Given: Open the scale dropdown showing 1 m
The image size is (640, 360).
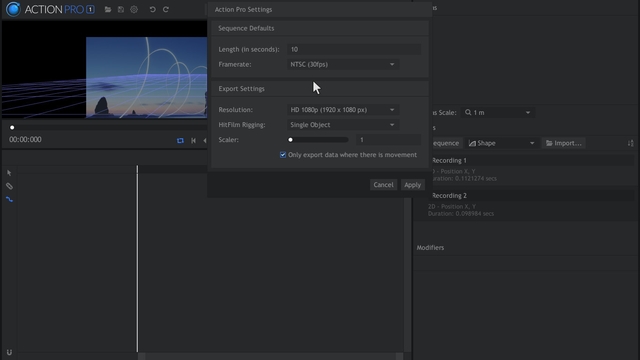Looking at the screenshot, I should (x=498, y=113).
